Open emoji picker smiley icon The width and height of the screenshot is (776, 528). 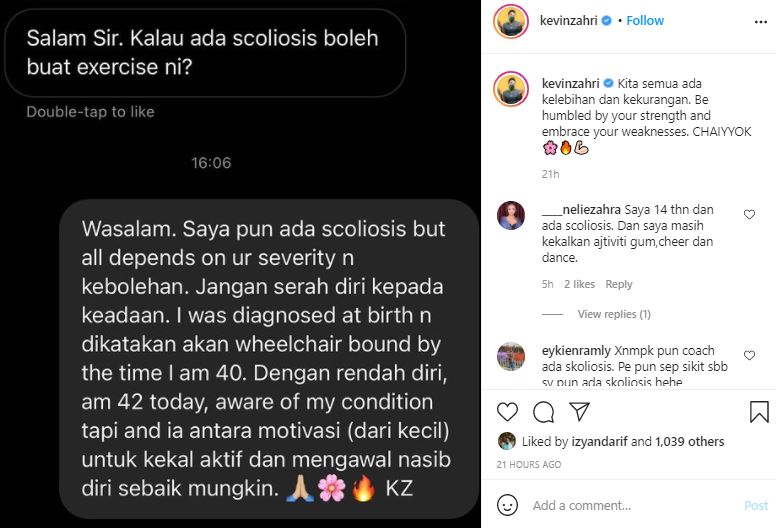[x=507, y=505]
